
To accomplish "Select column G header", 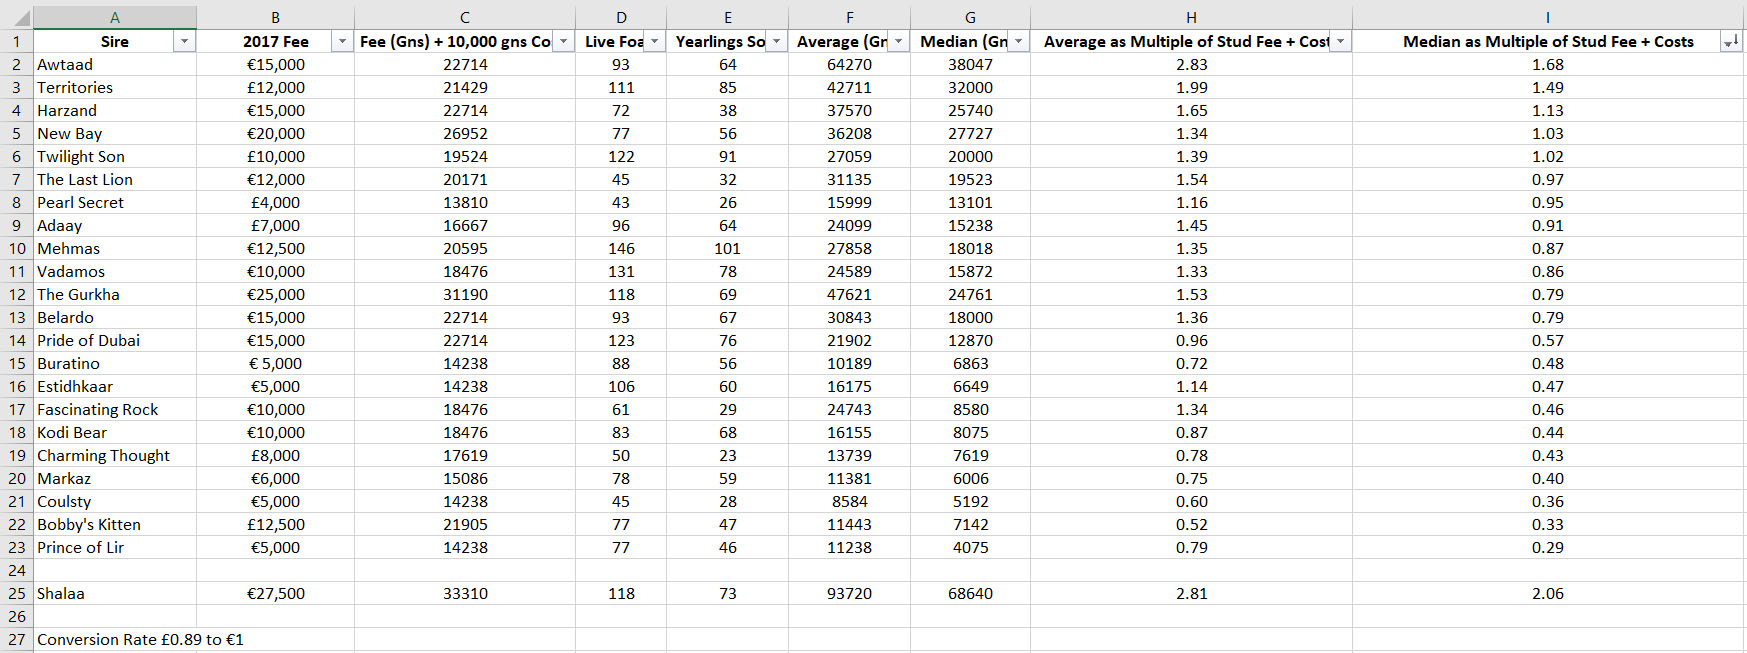I will tap(970, 17).
